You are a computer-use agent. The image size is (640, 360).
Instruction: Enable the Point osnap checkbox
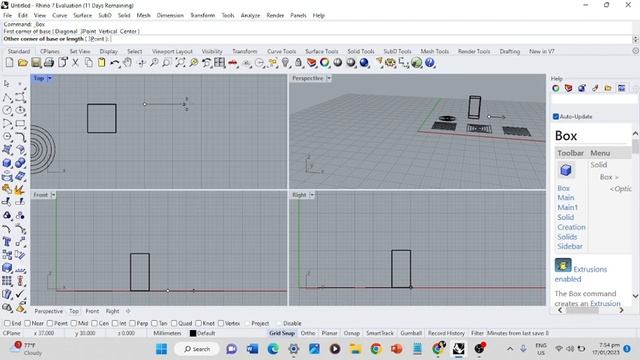click(x=50, y=323)
